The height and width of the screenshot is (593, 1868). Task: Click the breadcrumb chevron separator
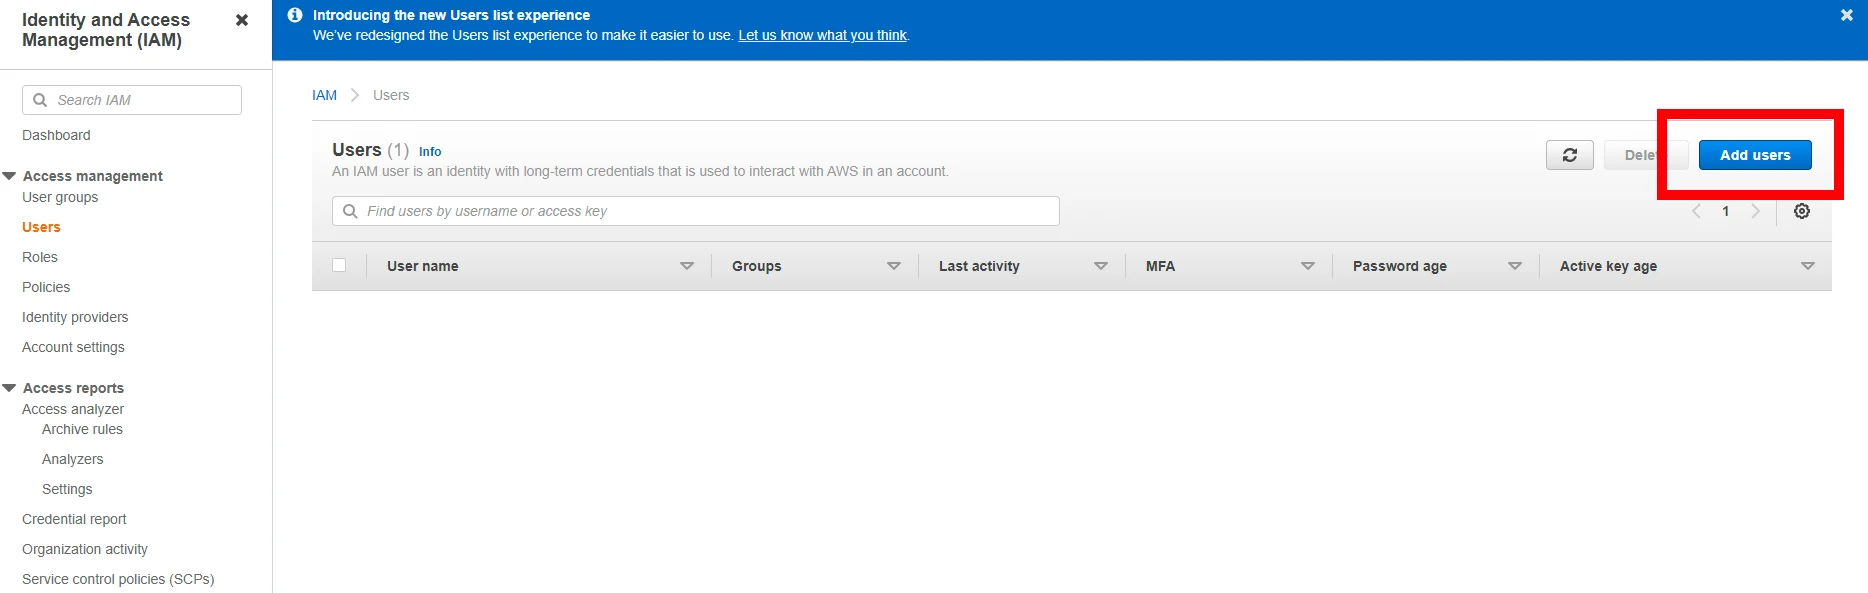[x=355, y=95]
